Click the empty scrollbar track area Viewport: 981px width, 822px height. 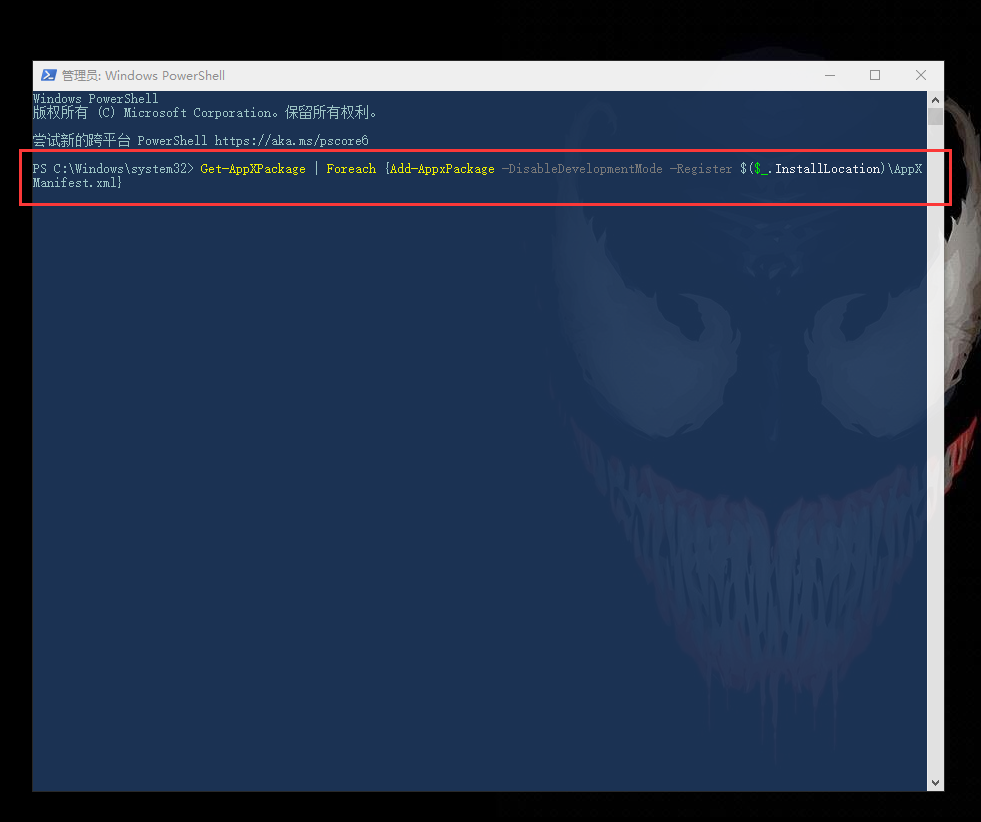[x=935, y=450]
